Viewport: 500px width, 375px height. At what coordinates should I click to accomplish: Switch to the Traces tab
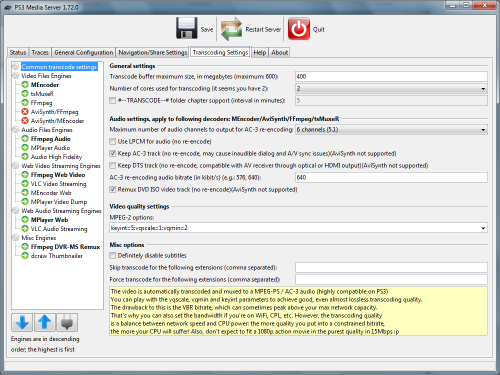pos(40,52)
